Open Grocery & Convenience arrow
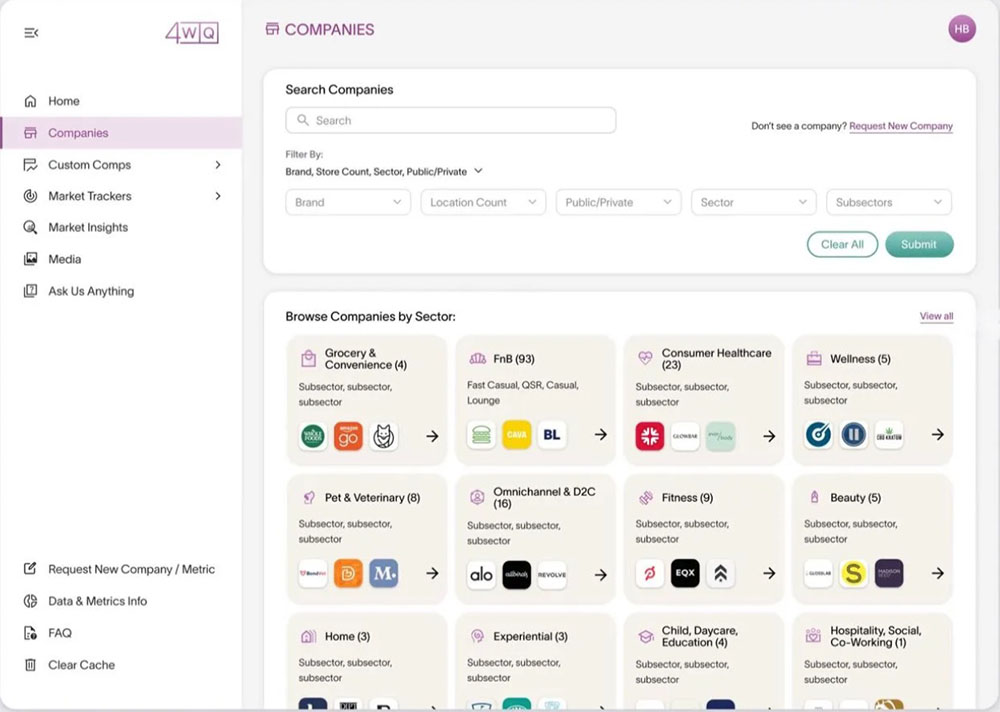Image resolution: width=1000 pixels, height=712 pixels. 432,436
